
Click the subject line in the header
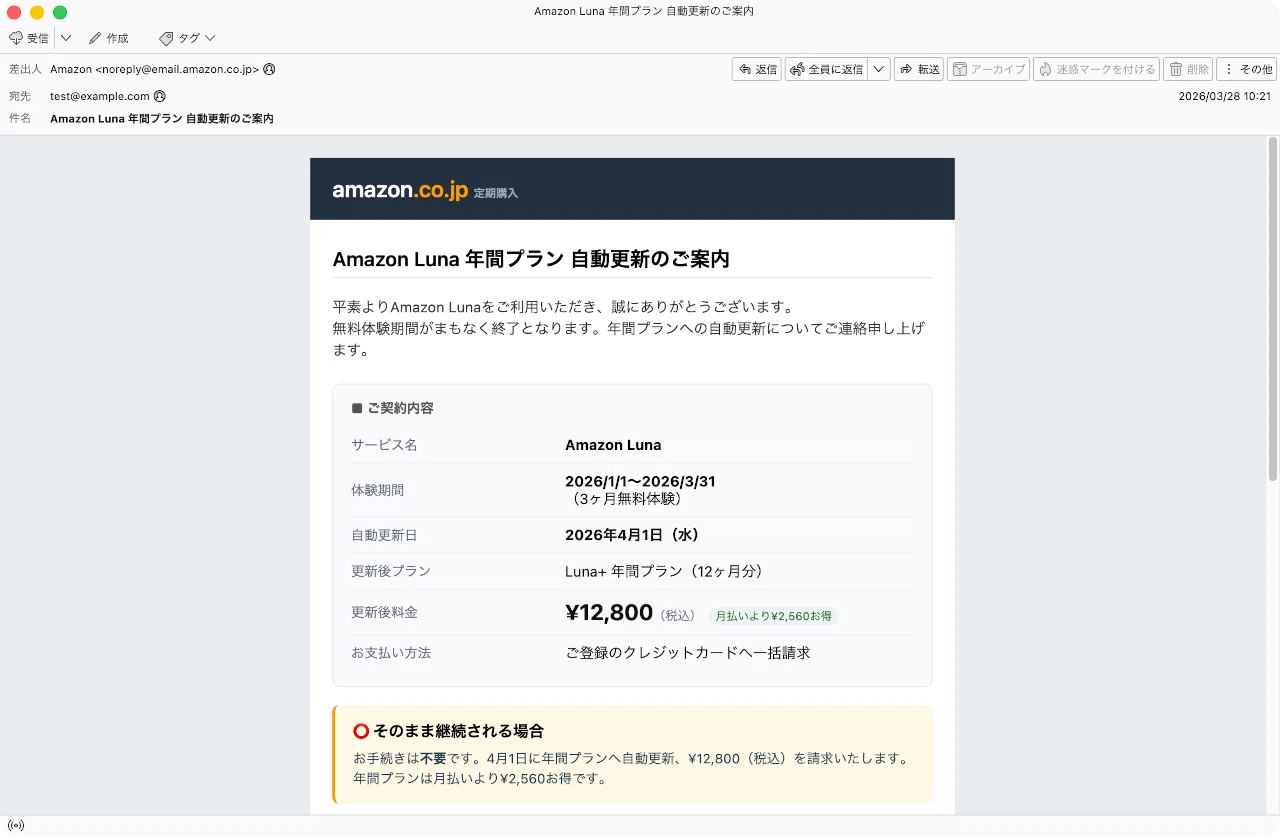pyautogui.click(x=162, y=118)
